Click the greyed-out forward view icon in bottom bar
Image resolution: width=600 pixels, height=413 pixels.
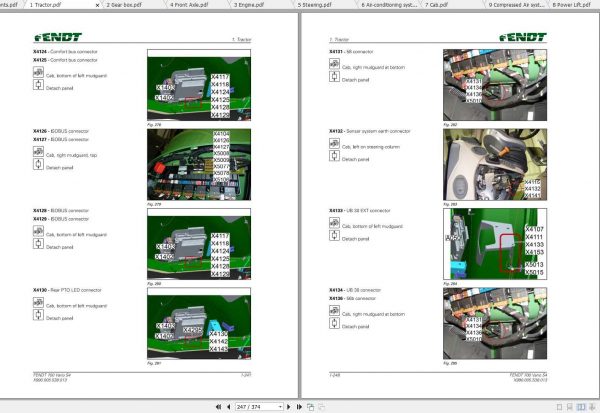click(322, 407)
